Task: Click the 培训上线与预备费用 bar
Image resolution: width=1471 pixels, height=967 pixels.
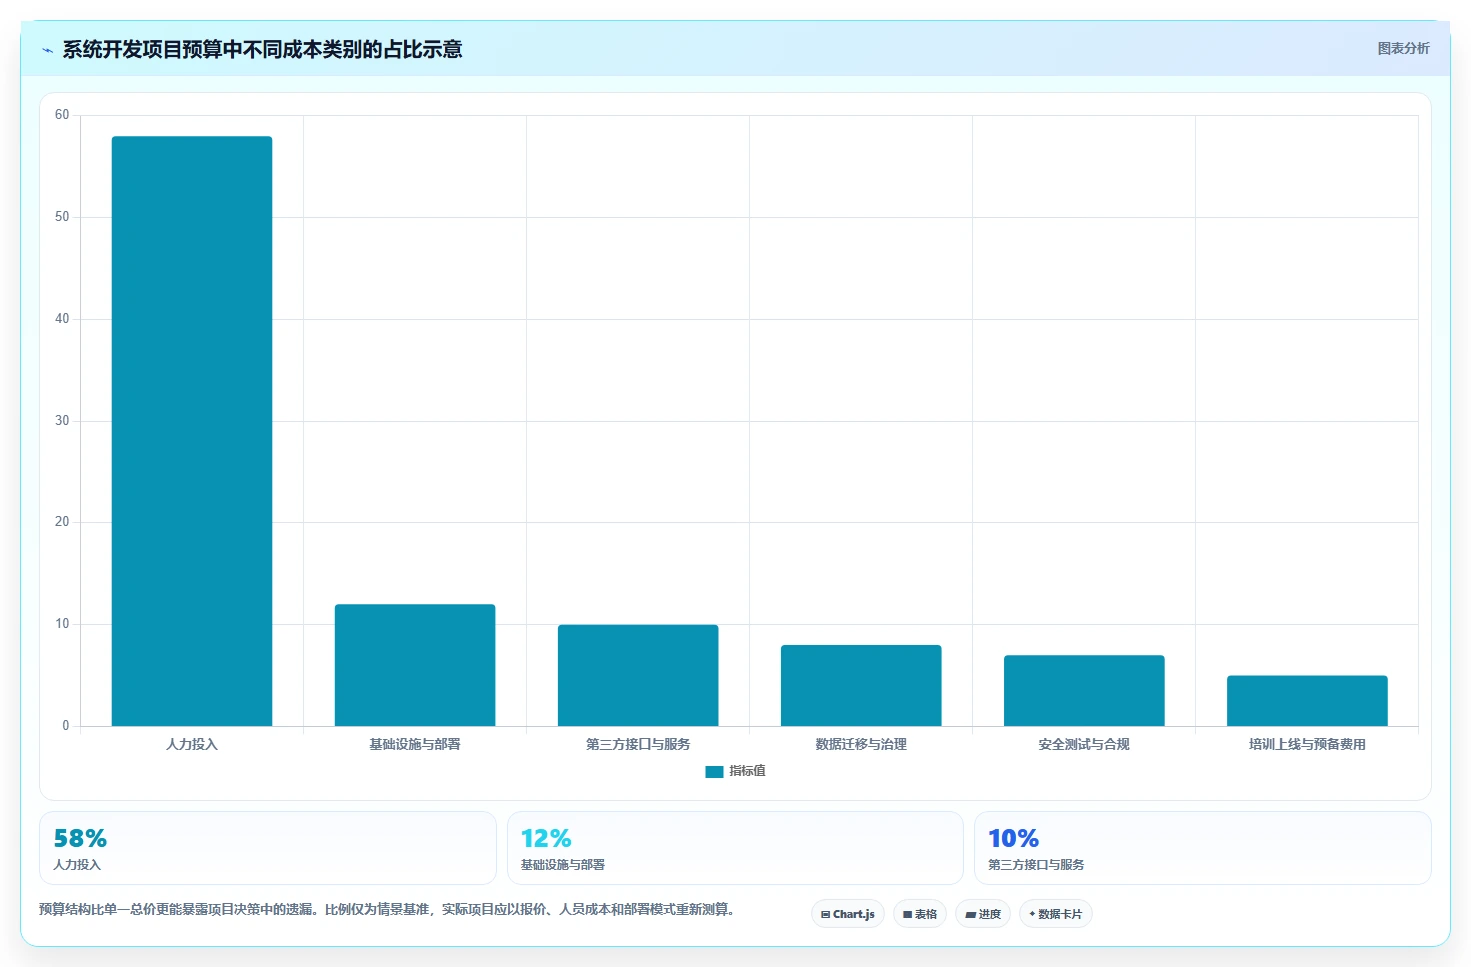Action: point(1307,700)
